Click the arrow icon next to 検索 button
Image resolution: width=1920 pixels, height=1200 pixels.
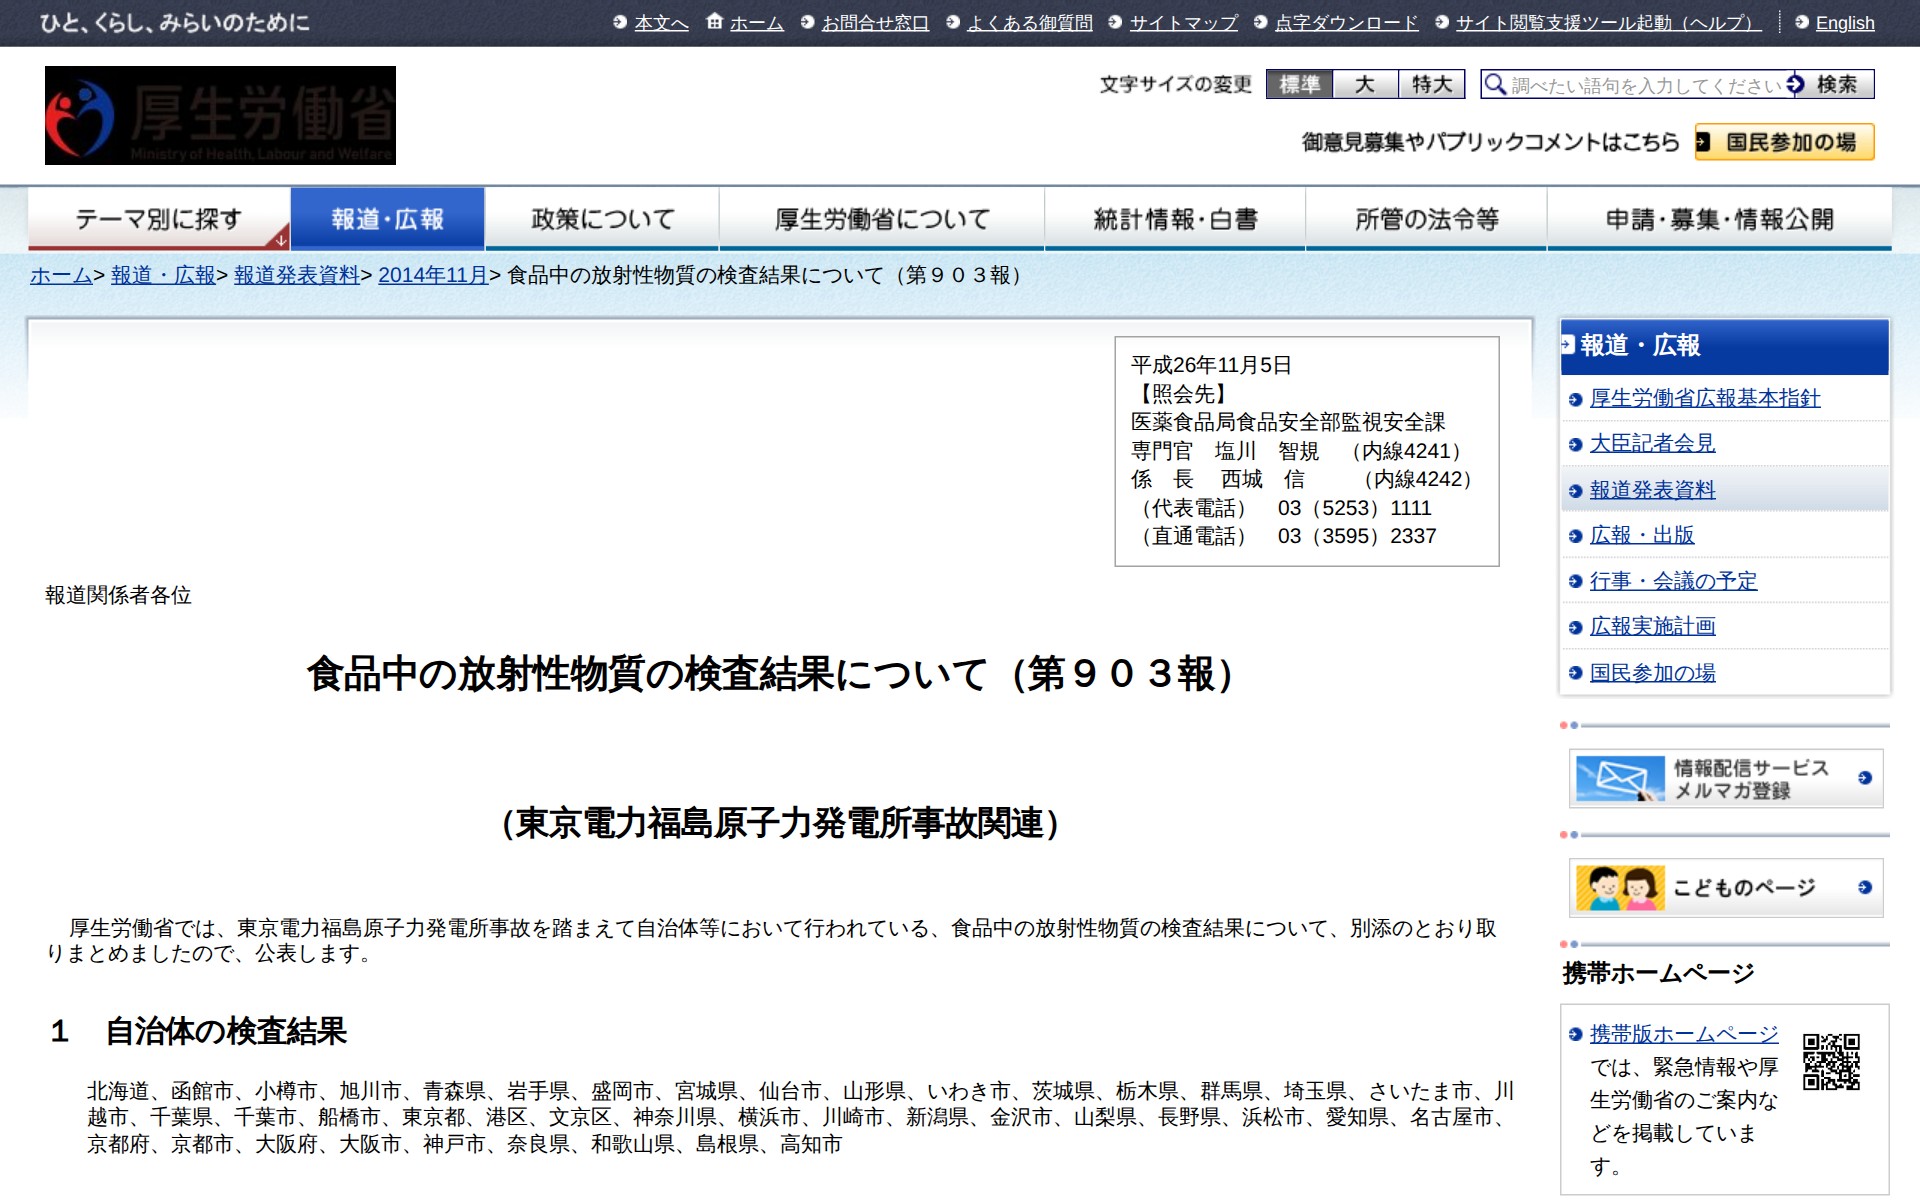(x=1795, y=86)
